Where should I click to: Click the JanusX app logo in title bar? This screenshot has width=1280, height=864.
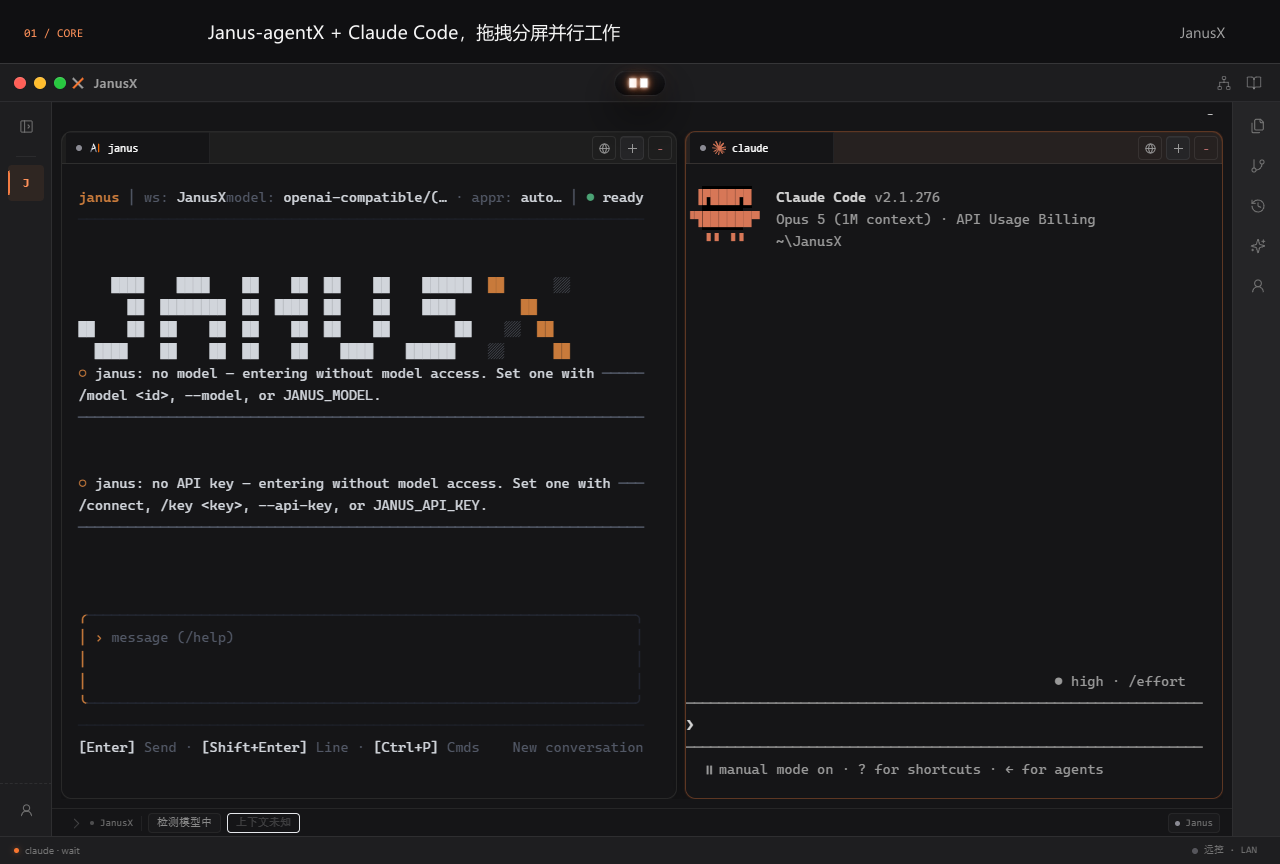tap(78, 83)
